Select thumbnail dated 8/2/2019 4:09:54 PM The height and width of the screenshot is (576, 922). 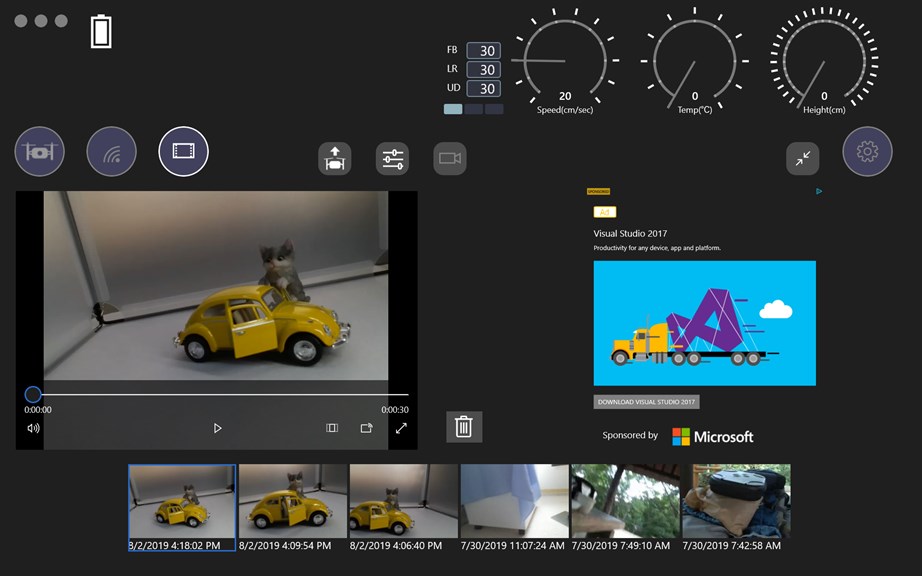[293, 502]
